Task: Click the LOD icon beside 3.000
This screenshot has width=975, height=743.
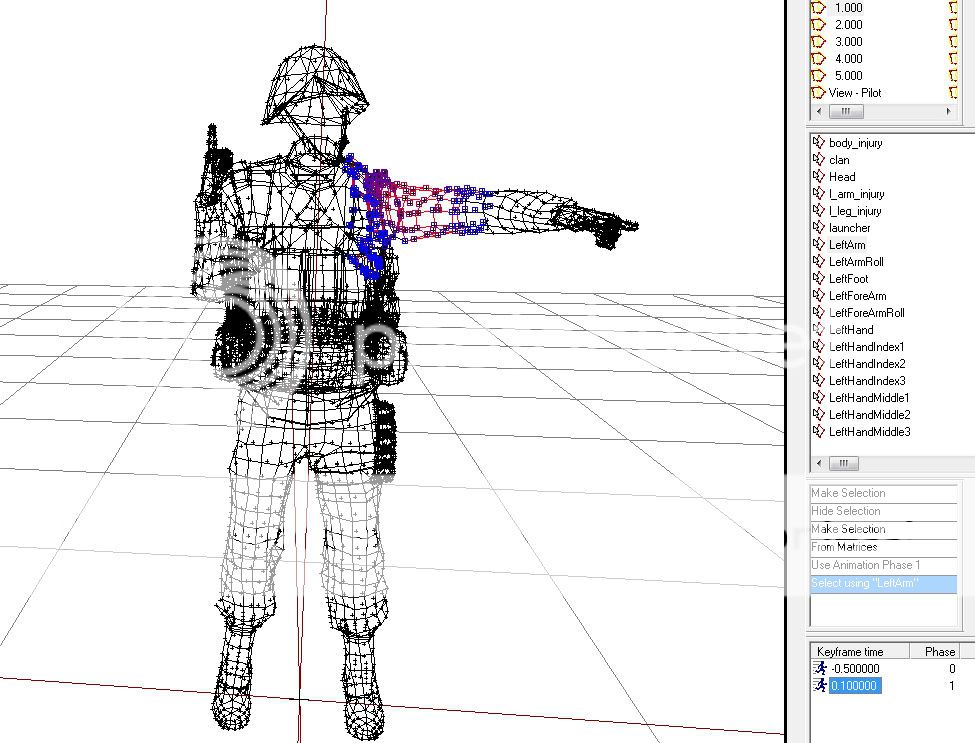Action: tap(818, 42)
